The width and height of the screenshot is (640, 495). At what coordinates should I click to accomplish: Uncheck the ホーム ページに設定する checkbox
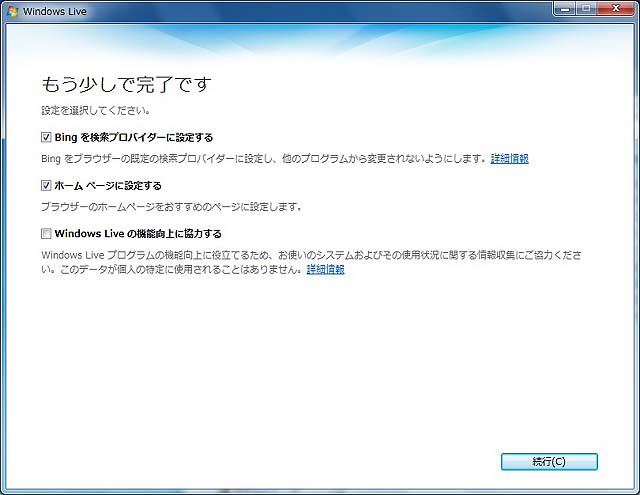tap(46, 185)
